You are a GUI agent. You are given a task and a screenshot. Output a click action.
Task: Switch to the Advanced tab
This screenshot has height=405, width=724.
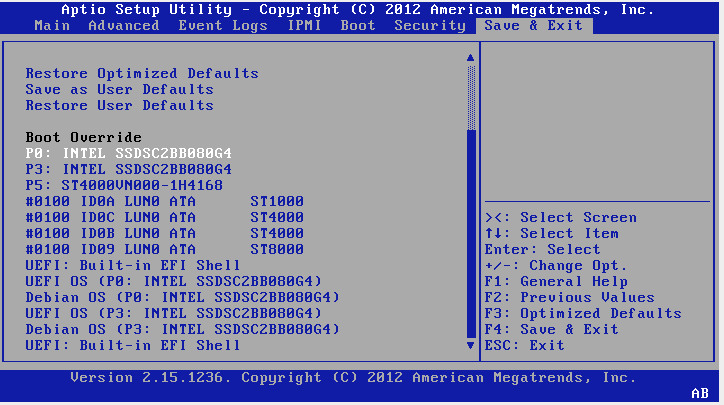124,25
